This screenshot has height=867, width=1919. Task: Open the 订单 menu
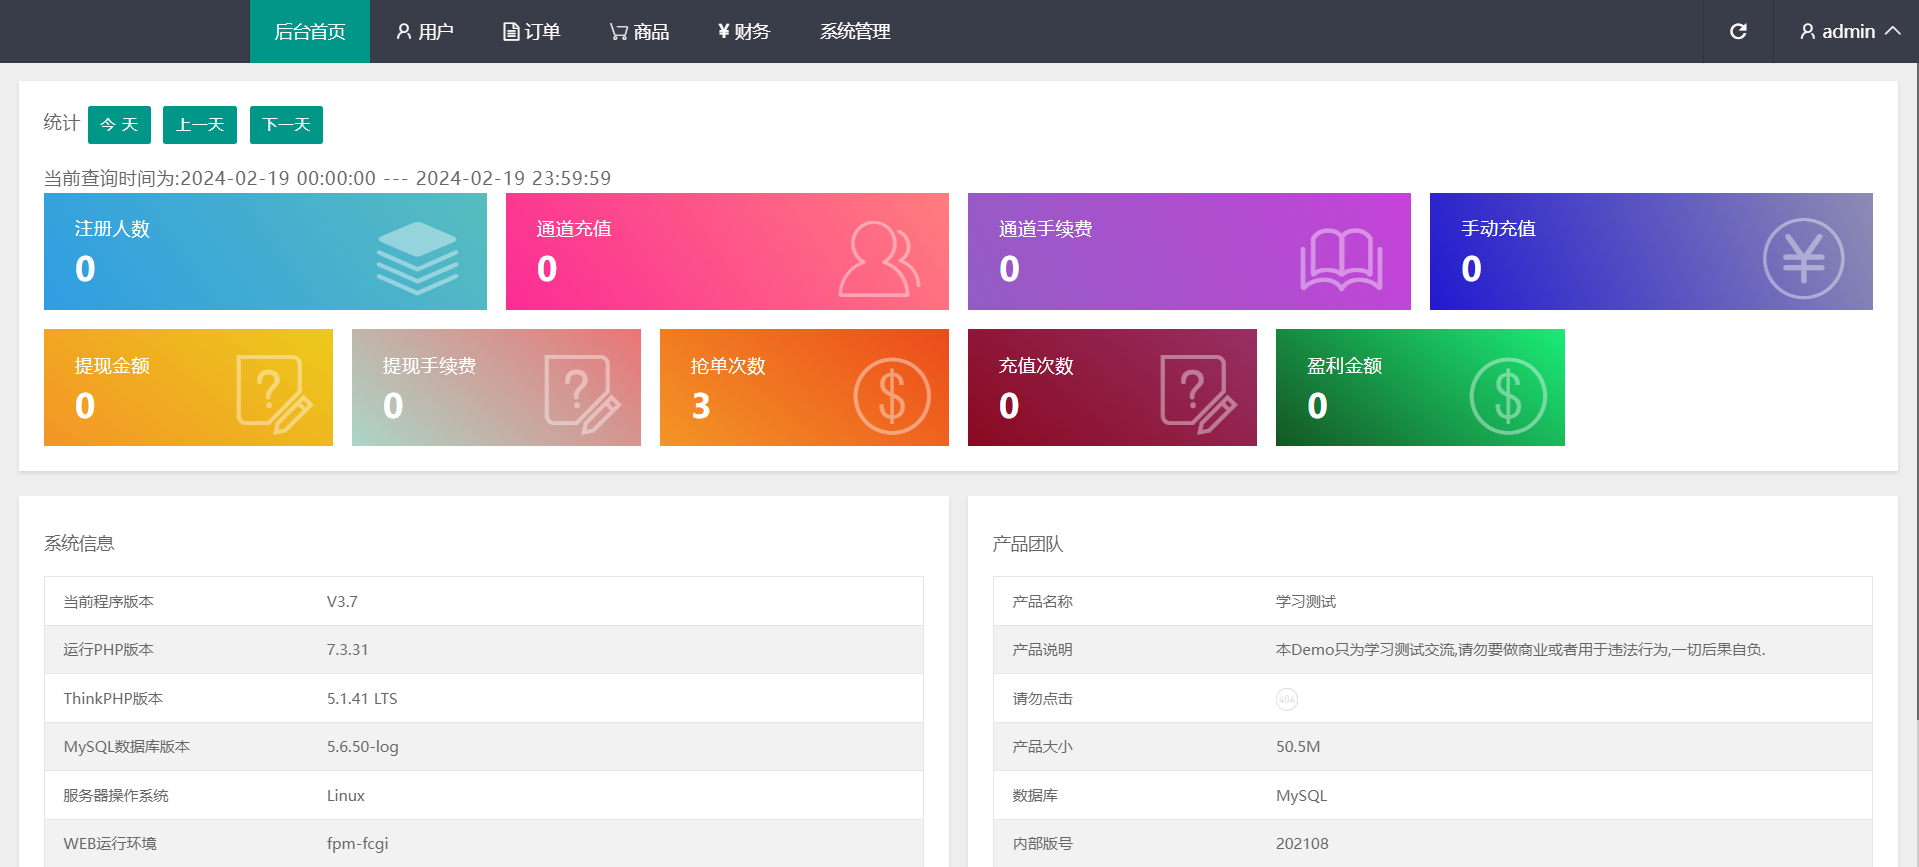coord(531,32)
